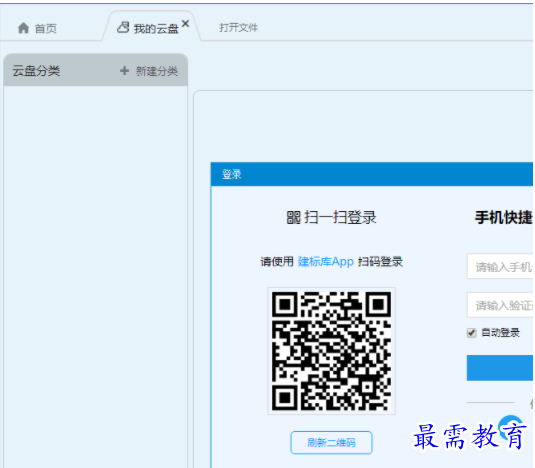
Task: Open the 打开文件 tab
Action: click(x=238, y=28)
